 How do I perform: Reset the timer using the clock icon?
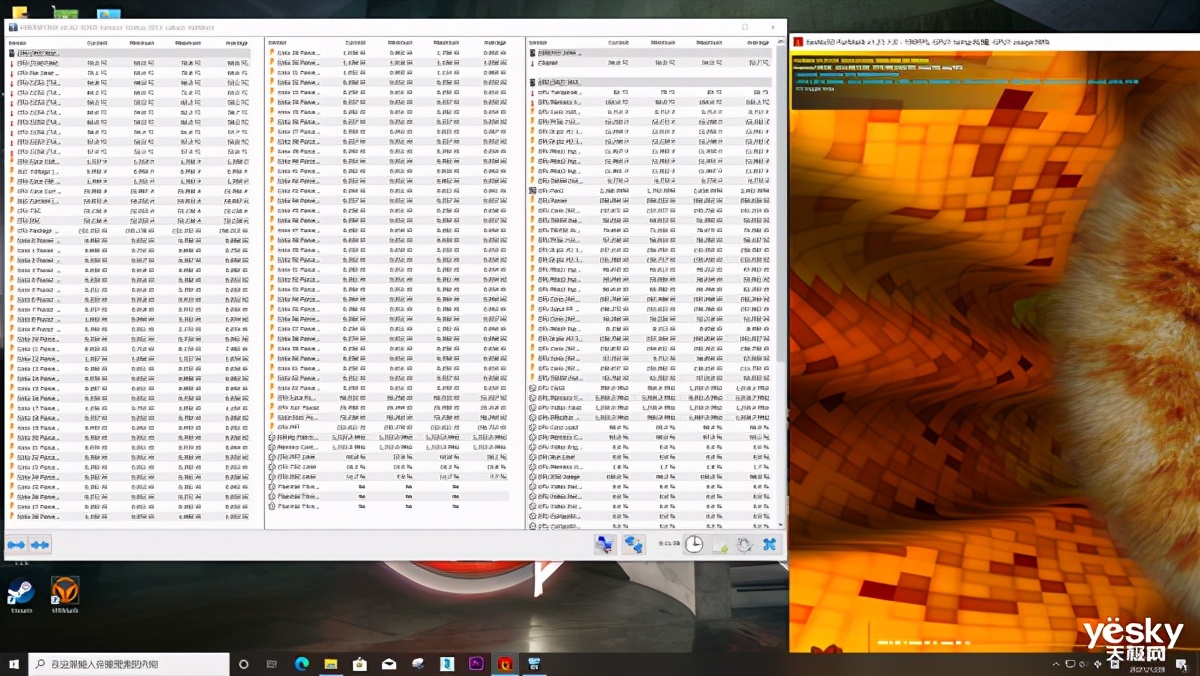(693, 545)
